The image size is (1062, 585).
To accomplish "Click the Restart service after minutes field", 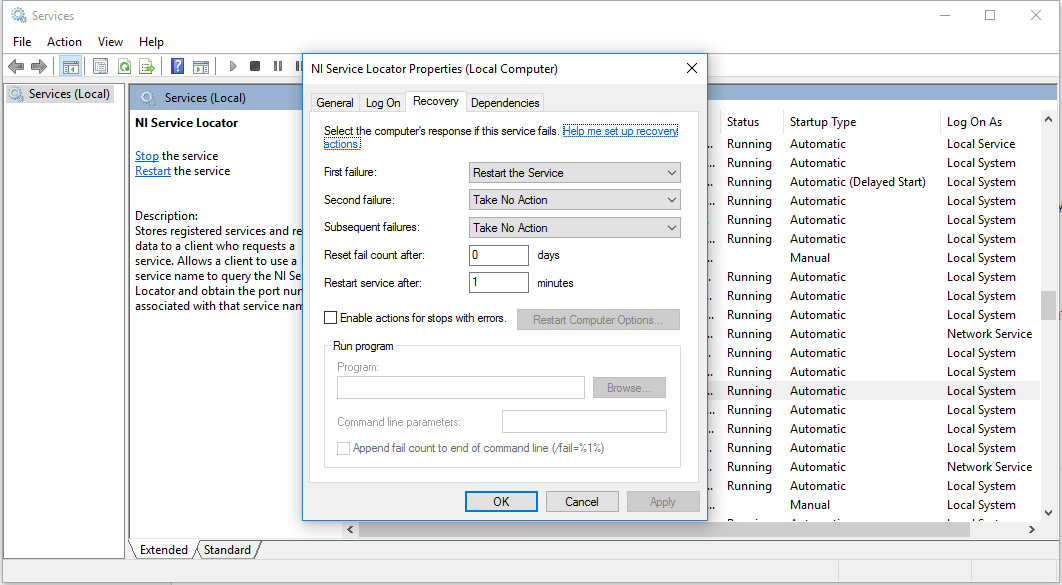I will pyautogui.click(x=498, y=282).
